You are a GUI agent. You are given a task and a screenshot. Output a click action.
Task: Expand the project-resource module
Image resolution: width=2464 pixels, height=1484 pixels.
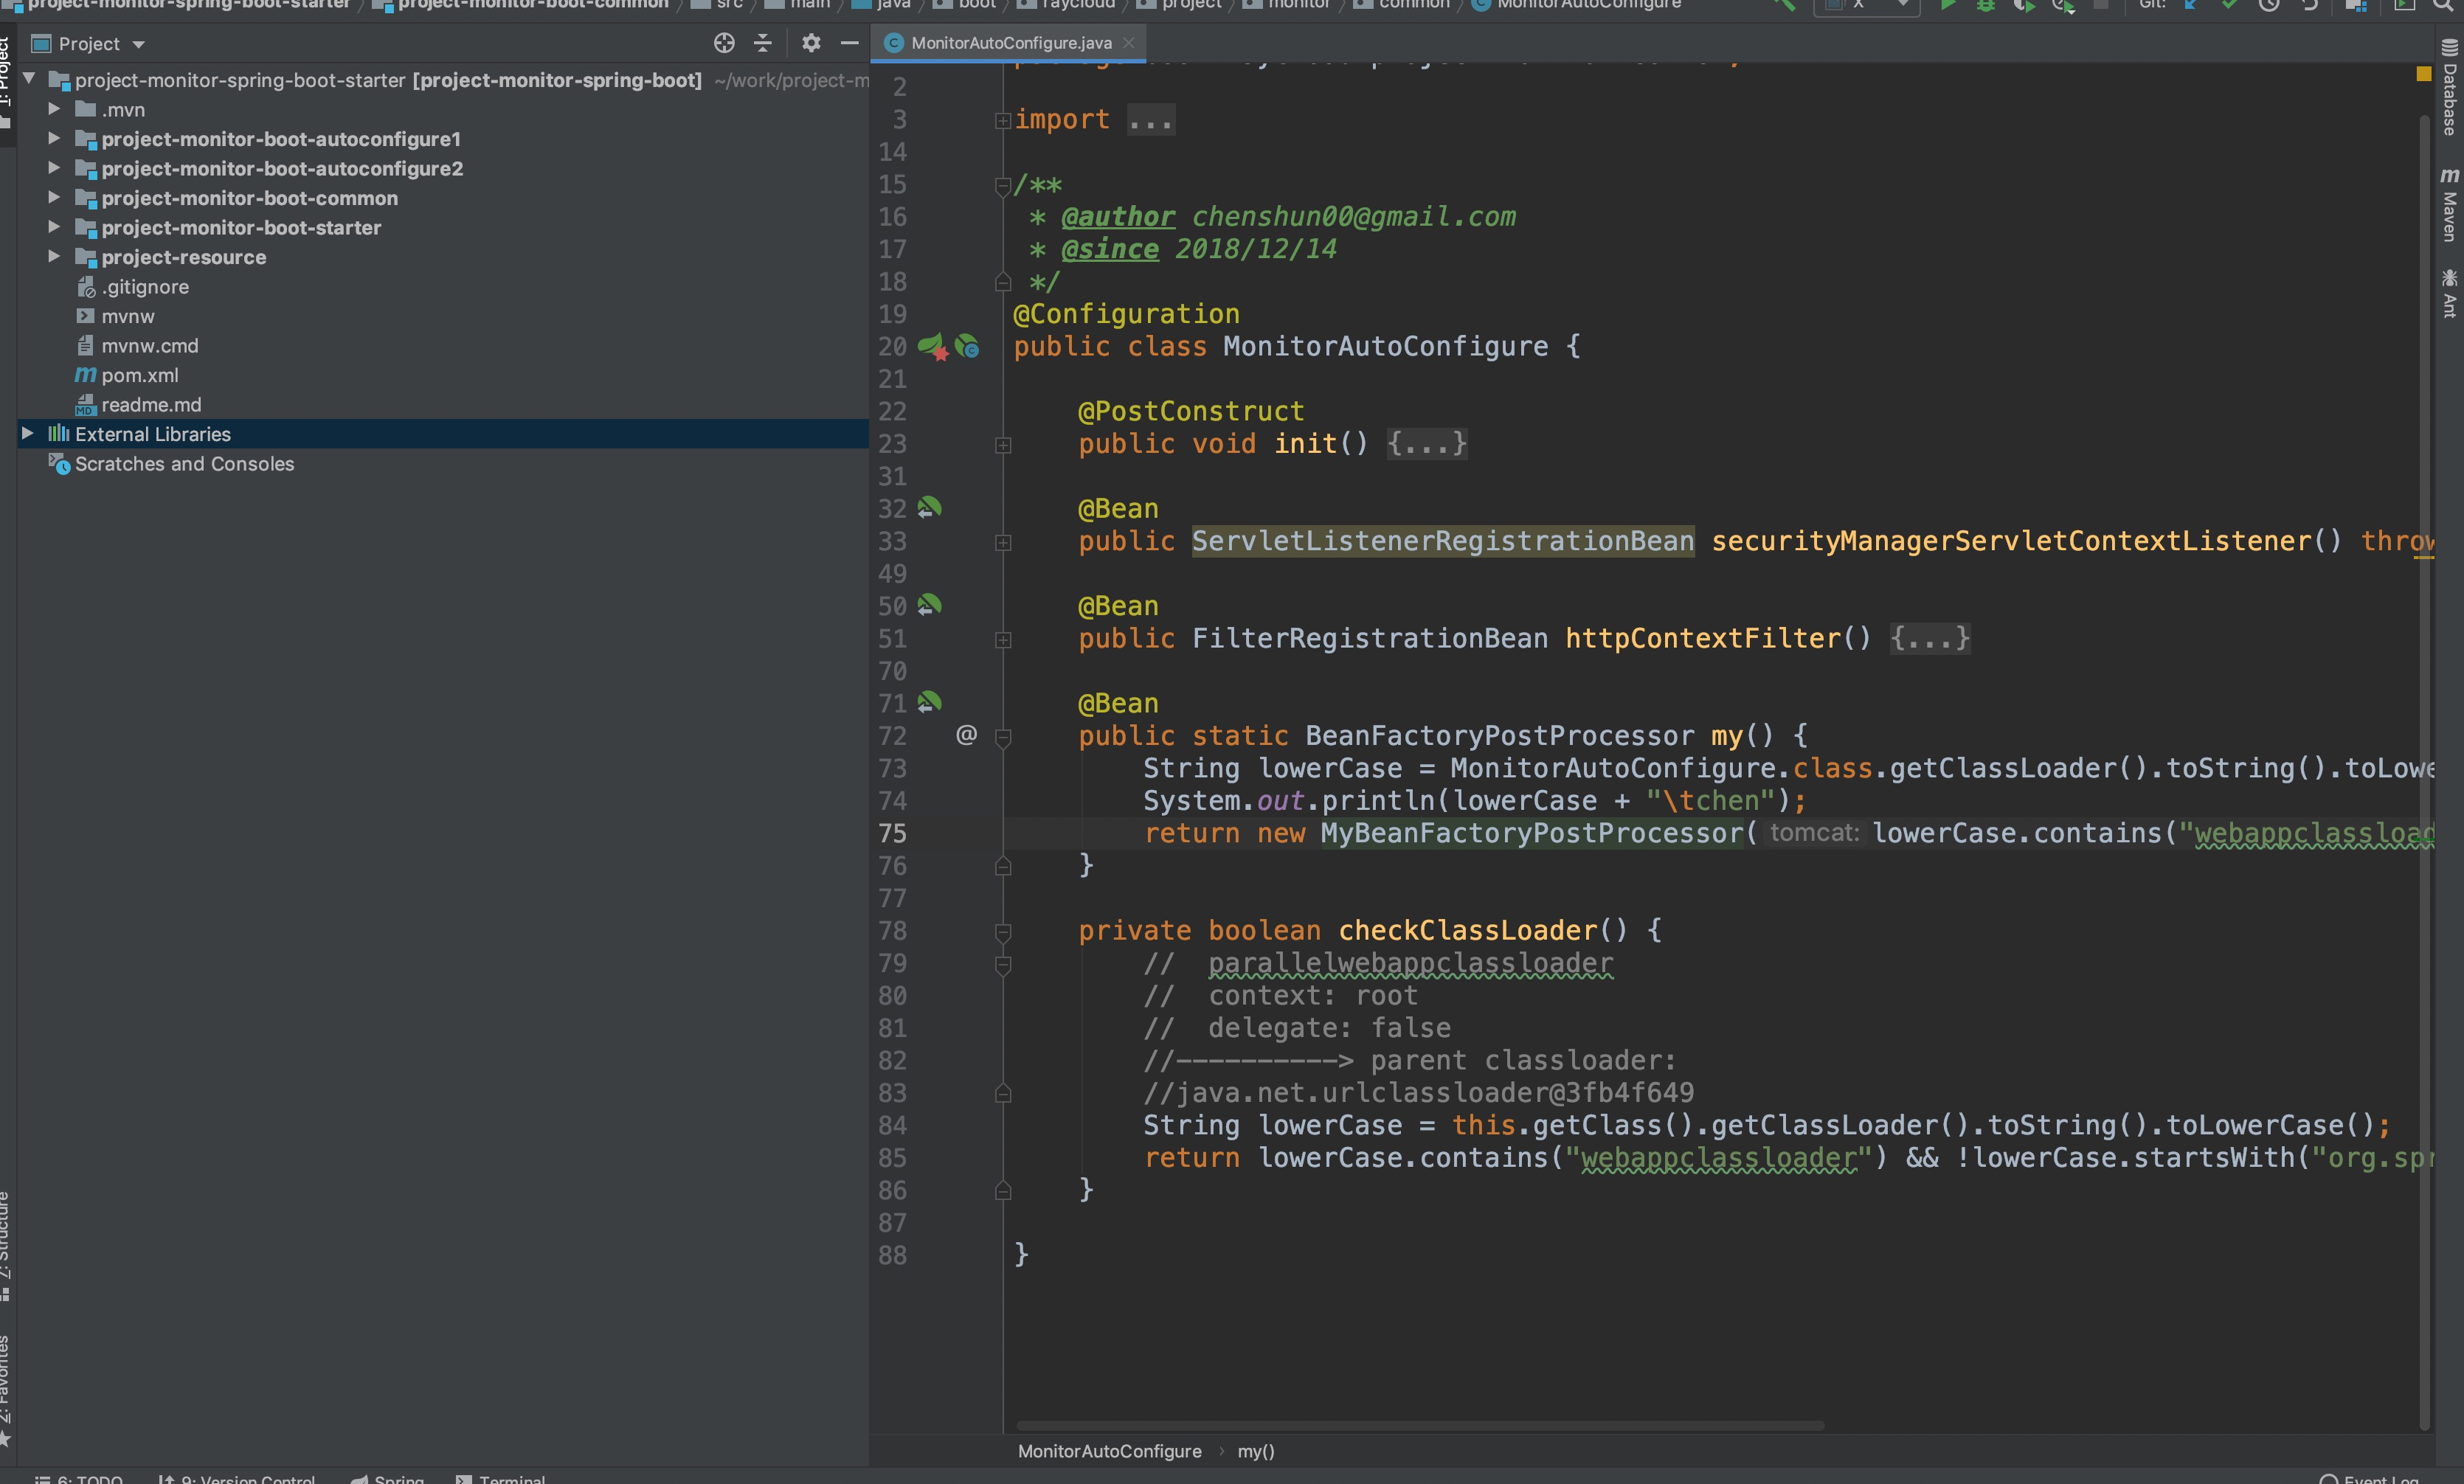coord(54,256)
